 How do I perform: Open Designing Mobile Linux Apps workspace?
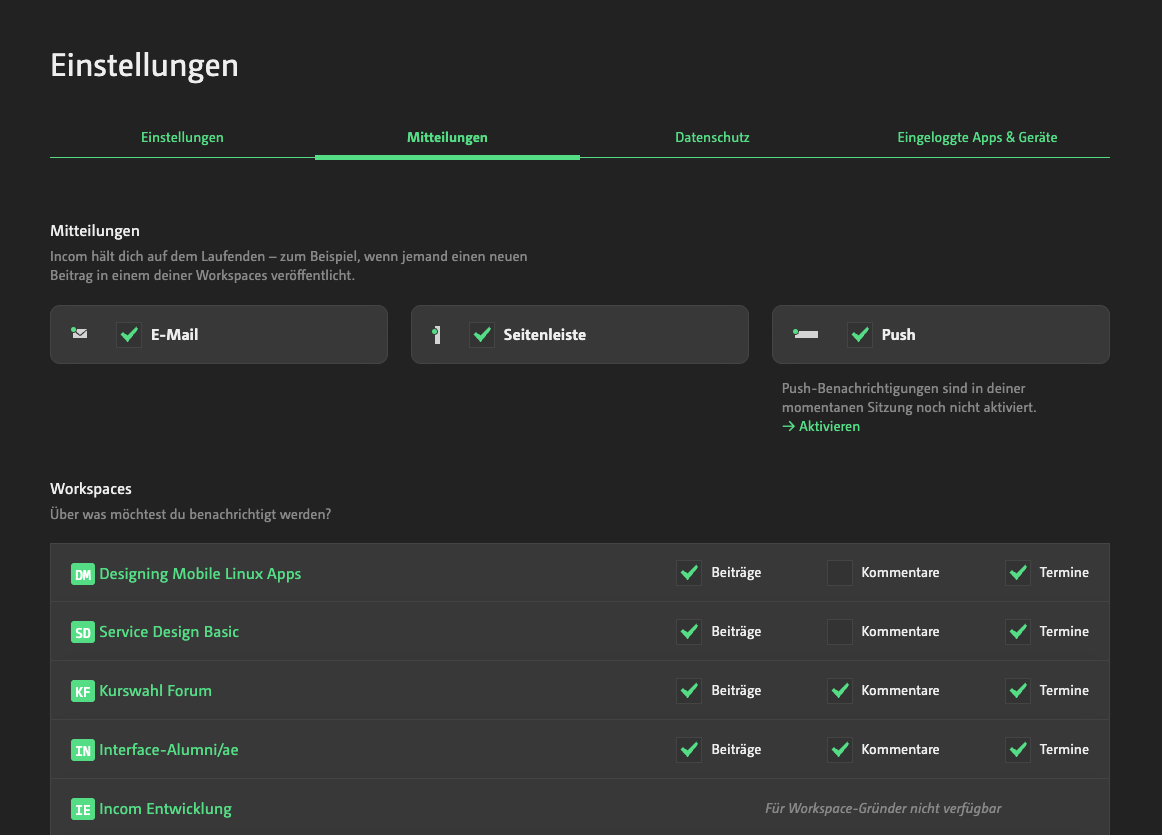pyautogui.click(x=200, y=573)
